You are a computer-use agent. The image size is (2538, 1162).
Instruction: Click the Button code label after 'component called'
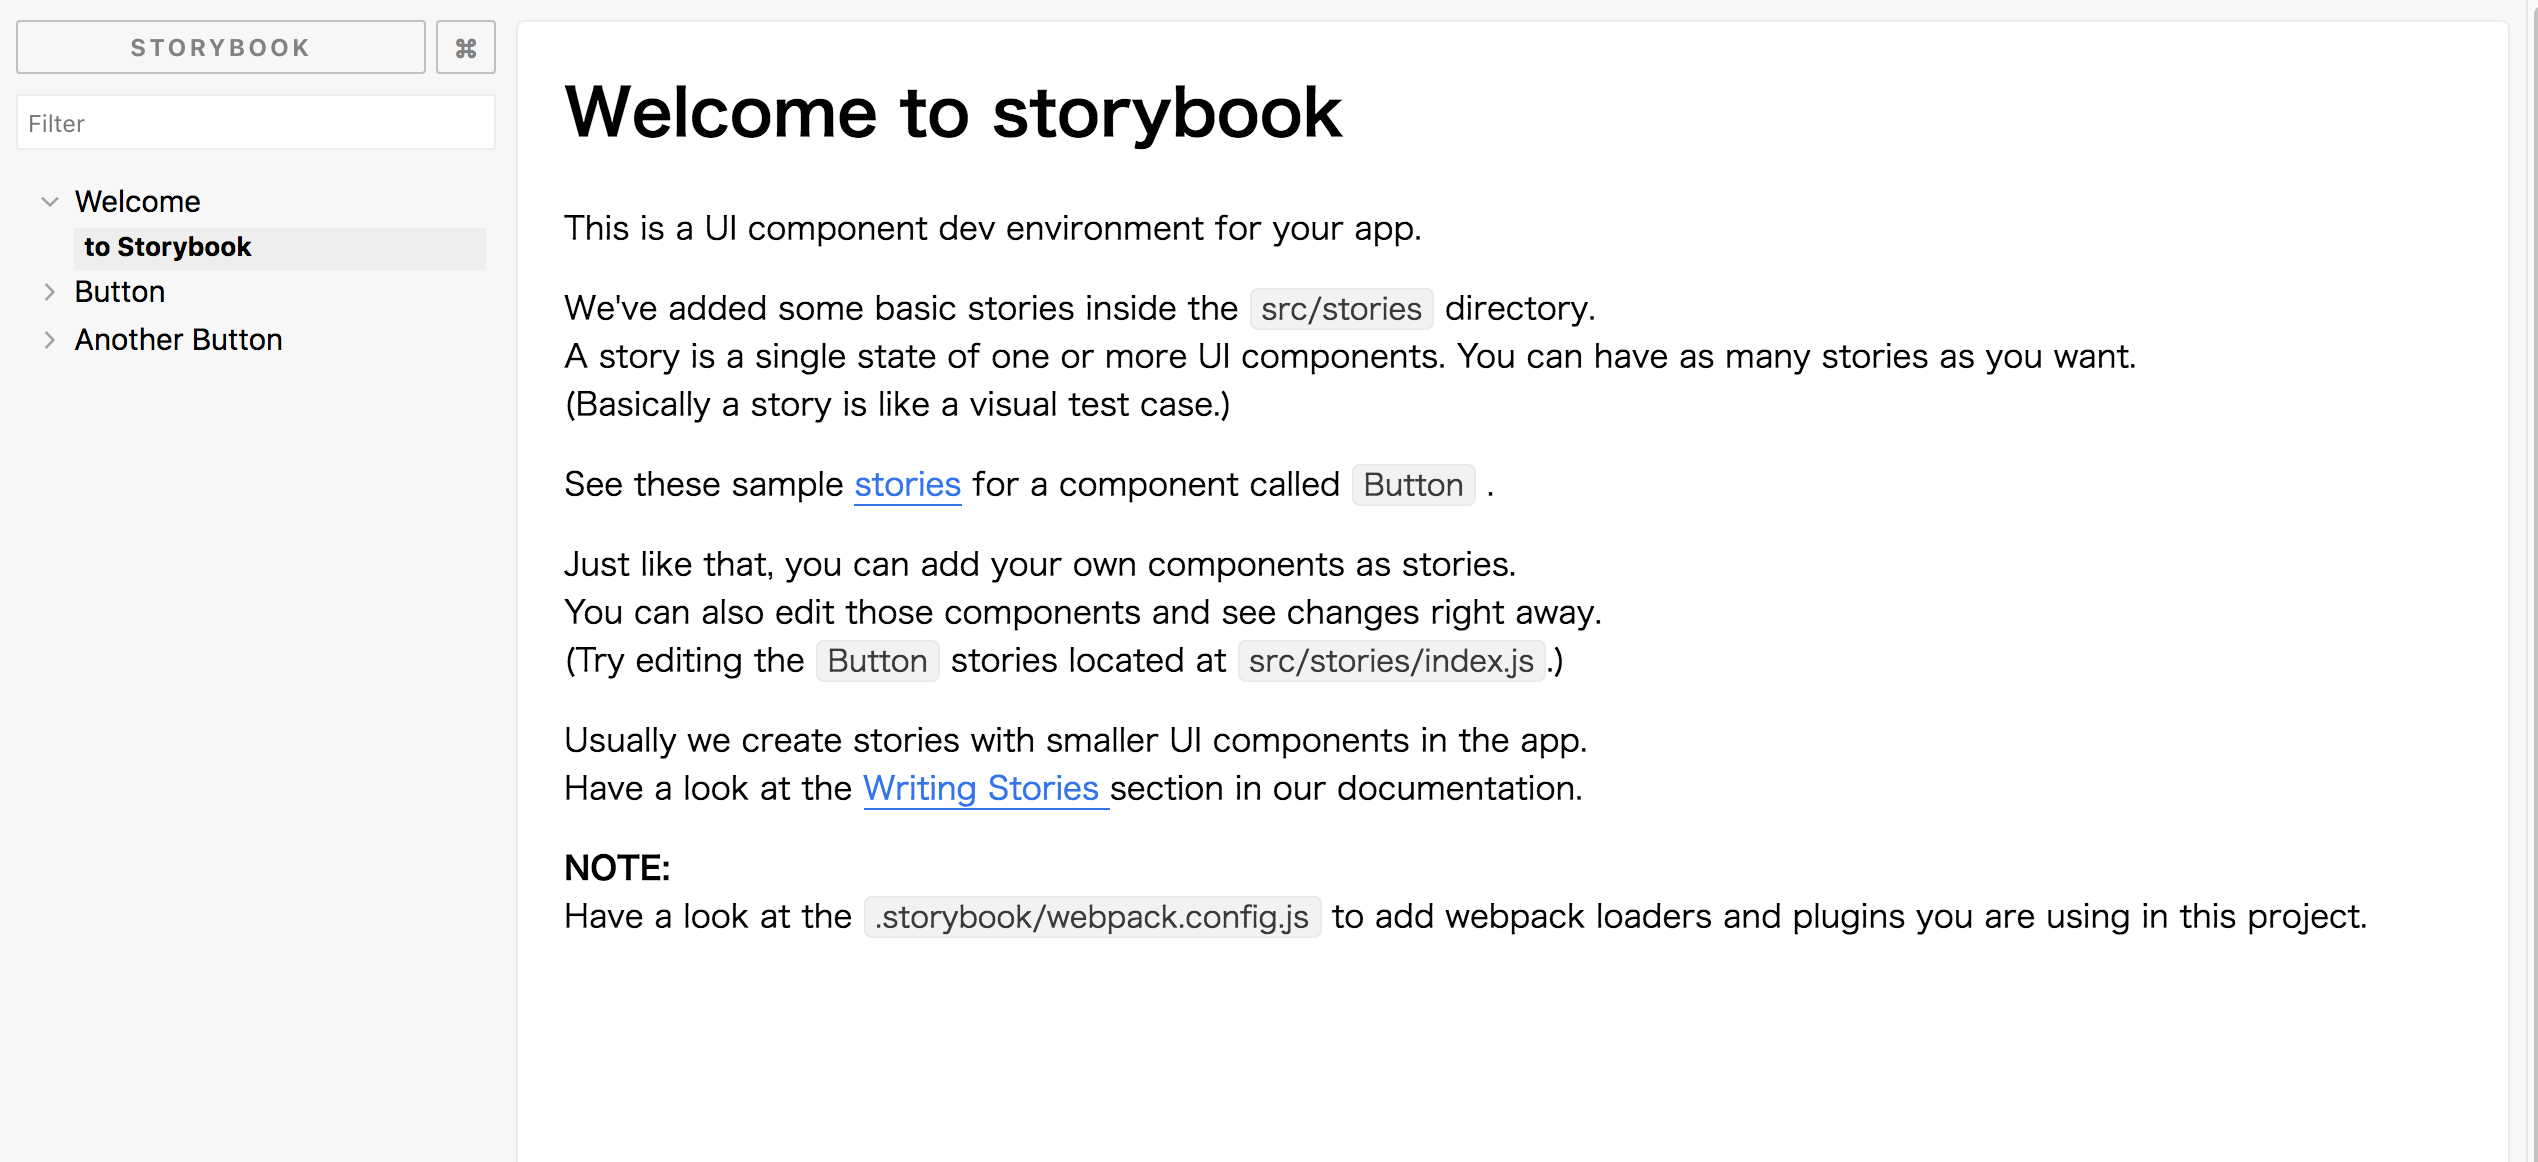(1413, 485)
